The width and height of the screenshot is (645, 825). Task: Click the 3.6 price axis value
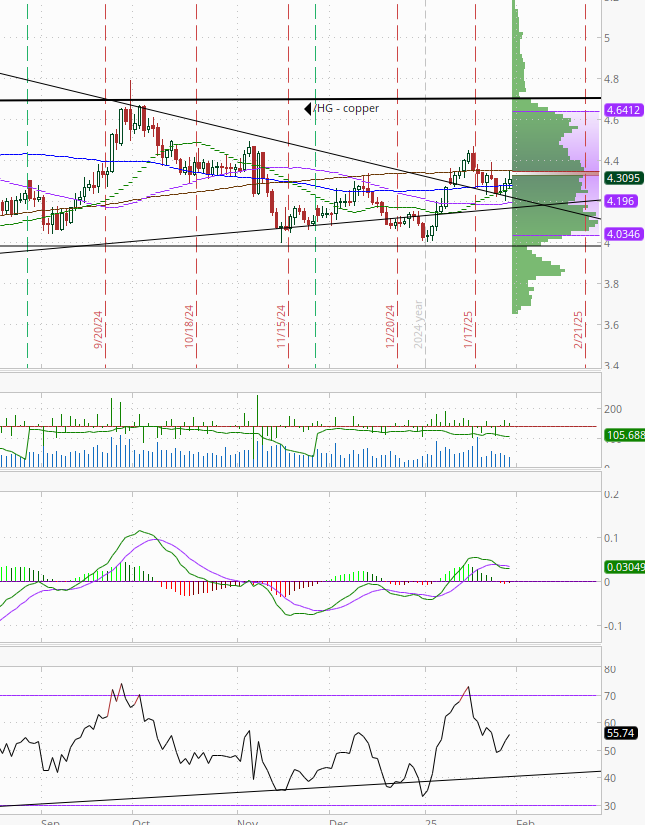(611, 325)
